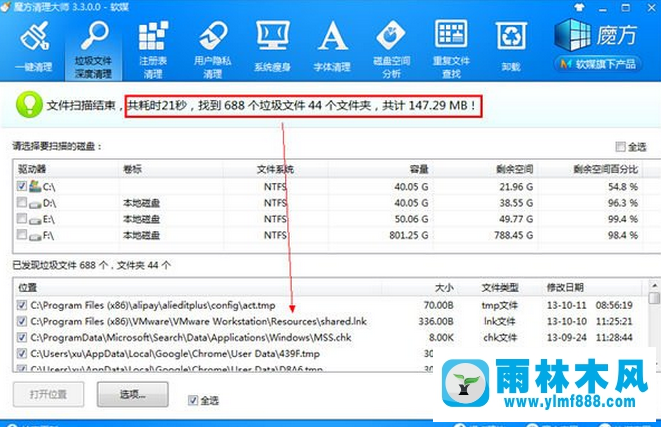
Task: Open 用户隐私清理 privacy cleaner
Action: pos(212,49)
